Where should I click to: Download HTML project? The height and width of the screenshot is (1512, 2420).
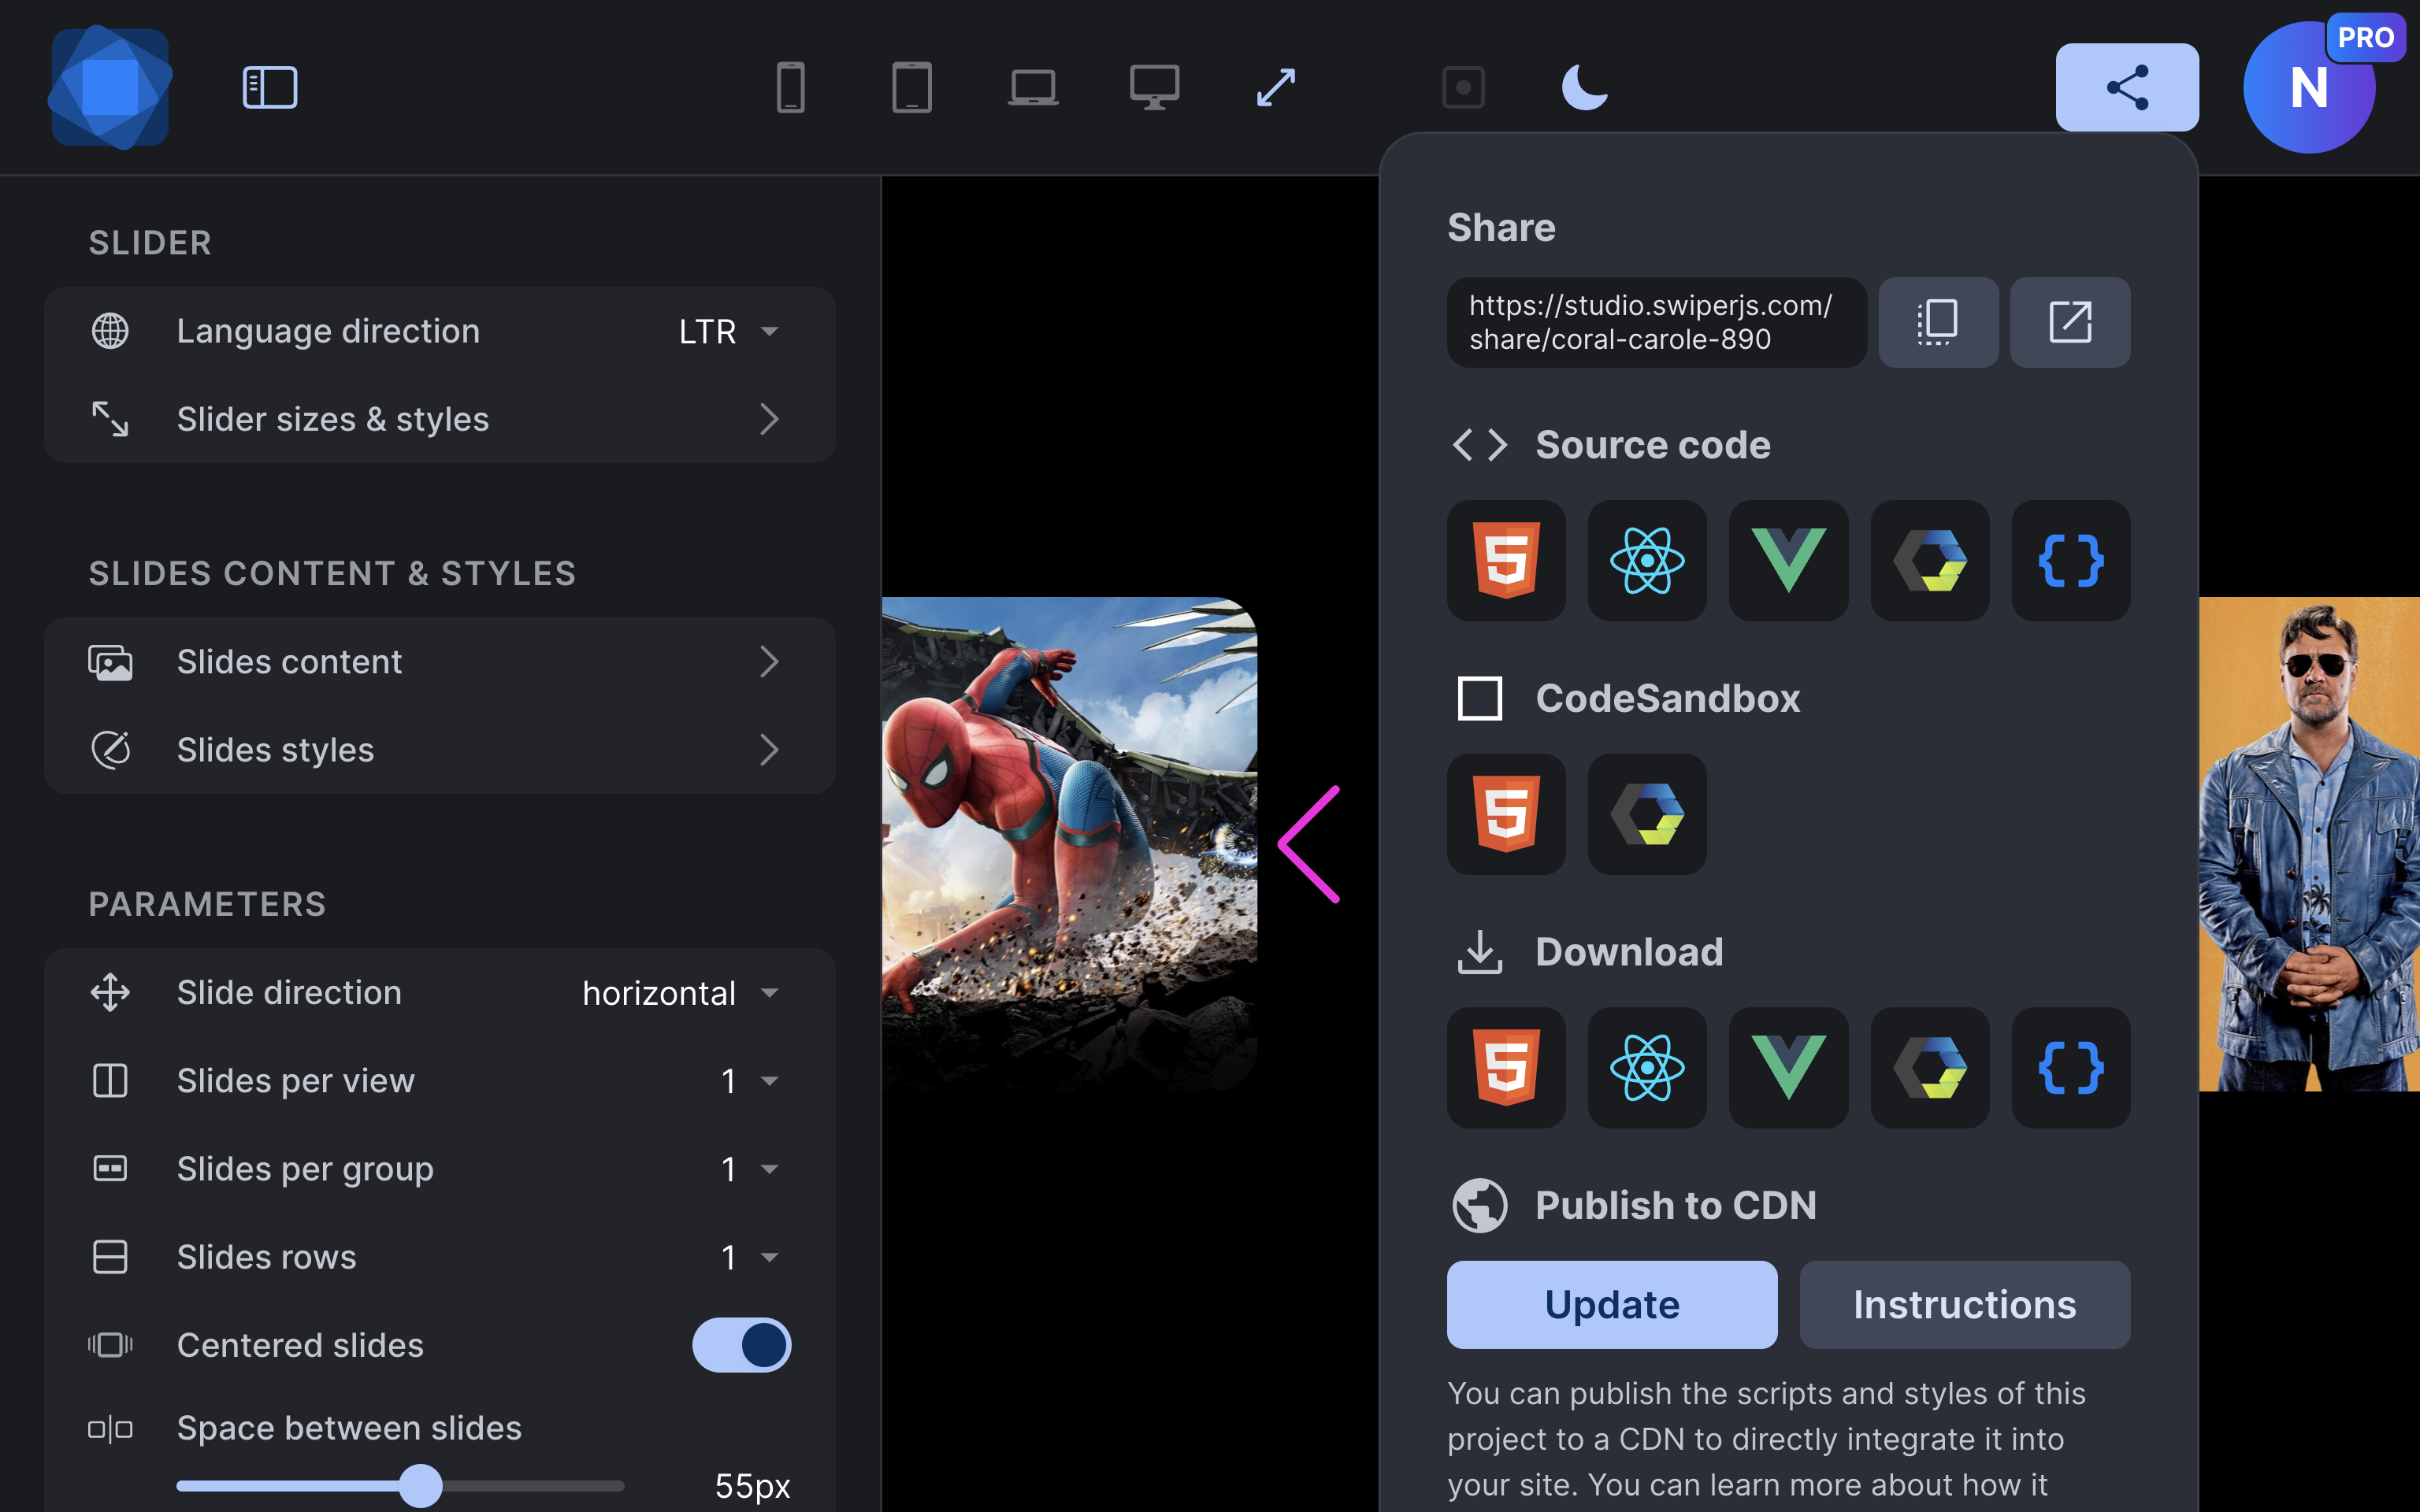(1506, 1067)
